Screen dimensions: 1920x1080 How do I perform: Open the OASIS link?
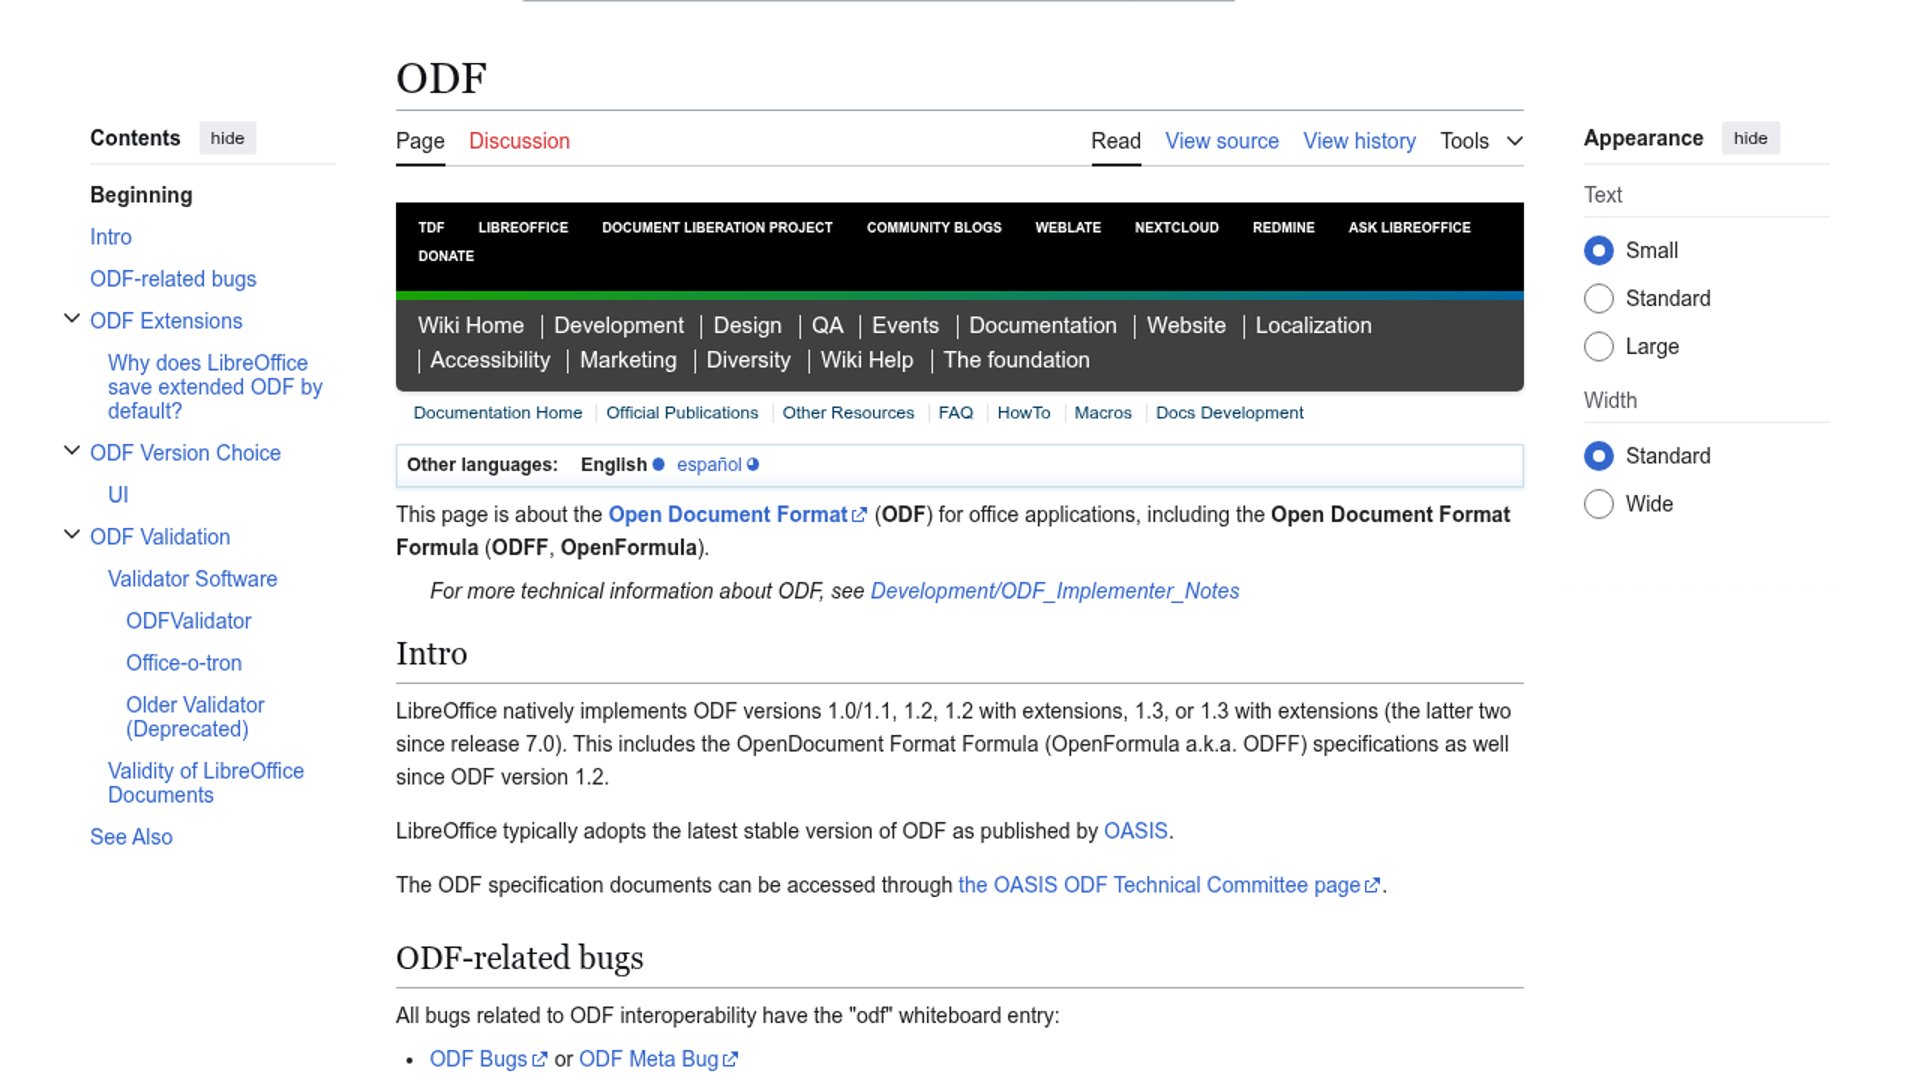1135,832
